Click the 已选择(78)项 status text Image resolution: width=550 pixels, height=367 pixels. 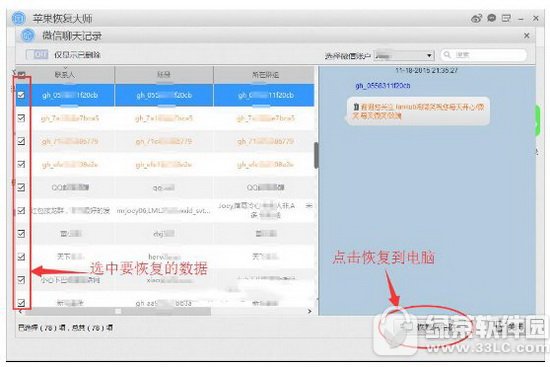pyautogui.click(x=66, y=328)
